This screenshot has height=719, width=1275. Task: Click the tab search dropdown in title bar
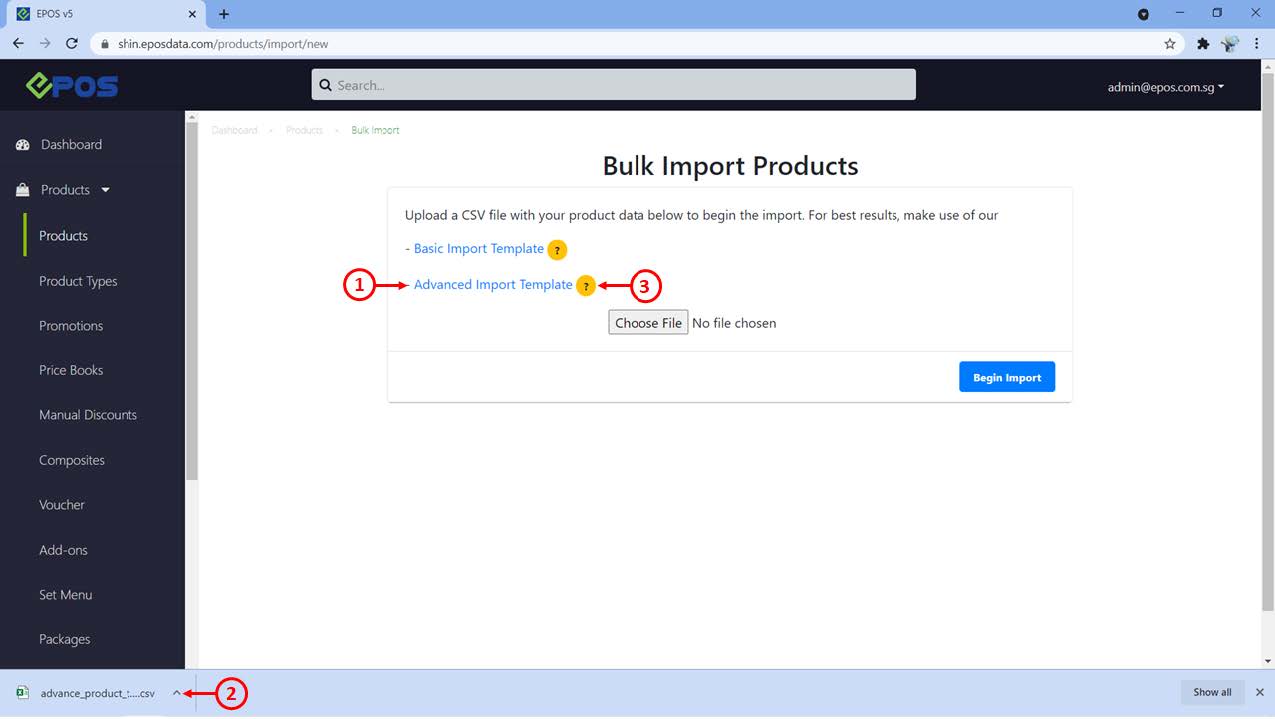[x=1143, y=14]
